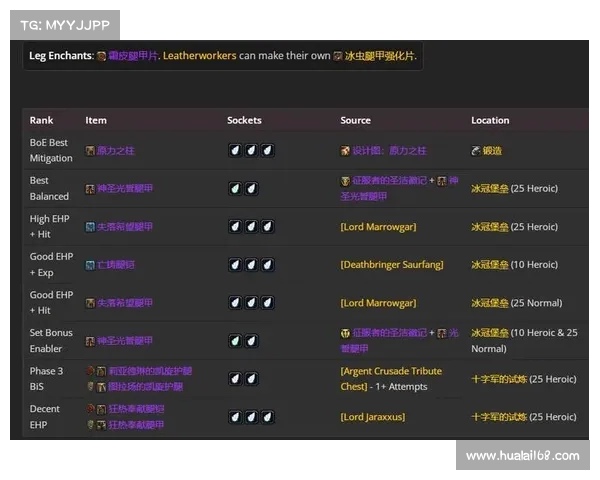Open the Deathbringer Saurfang source link

pos(391,265)
